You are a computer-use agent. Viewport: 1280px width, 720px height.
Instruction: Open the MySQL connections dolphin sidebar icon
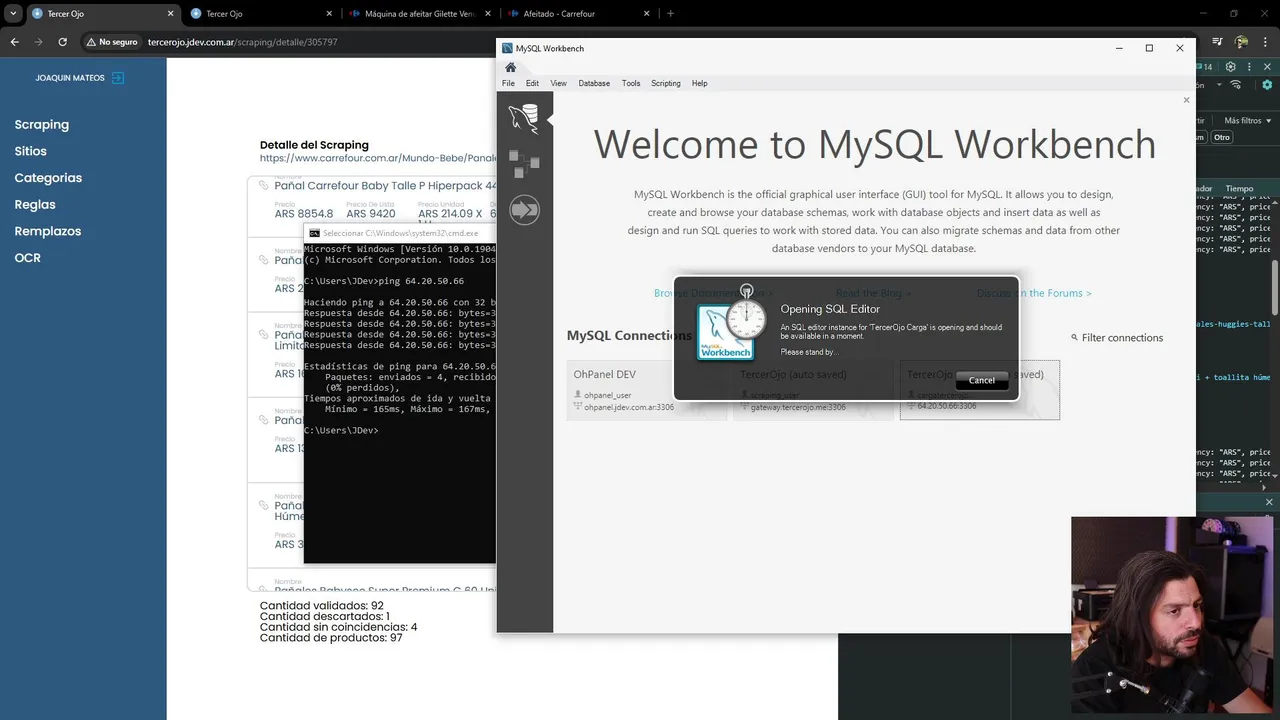524,118
